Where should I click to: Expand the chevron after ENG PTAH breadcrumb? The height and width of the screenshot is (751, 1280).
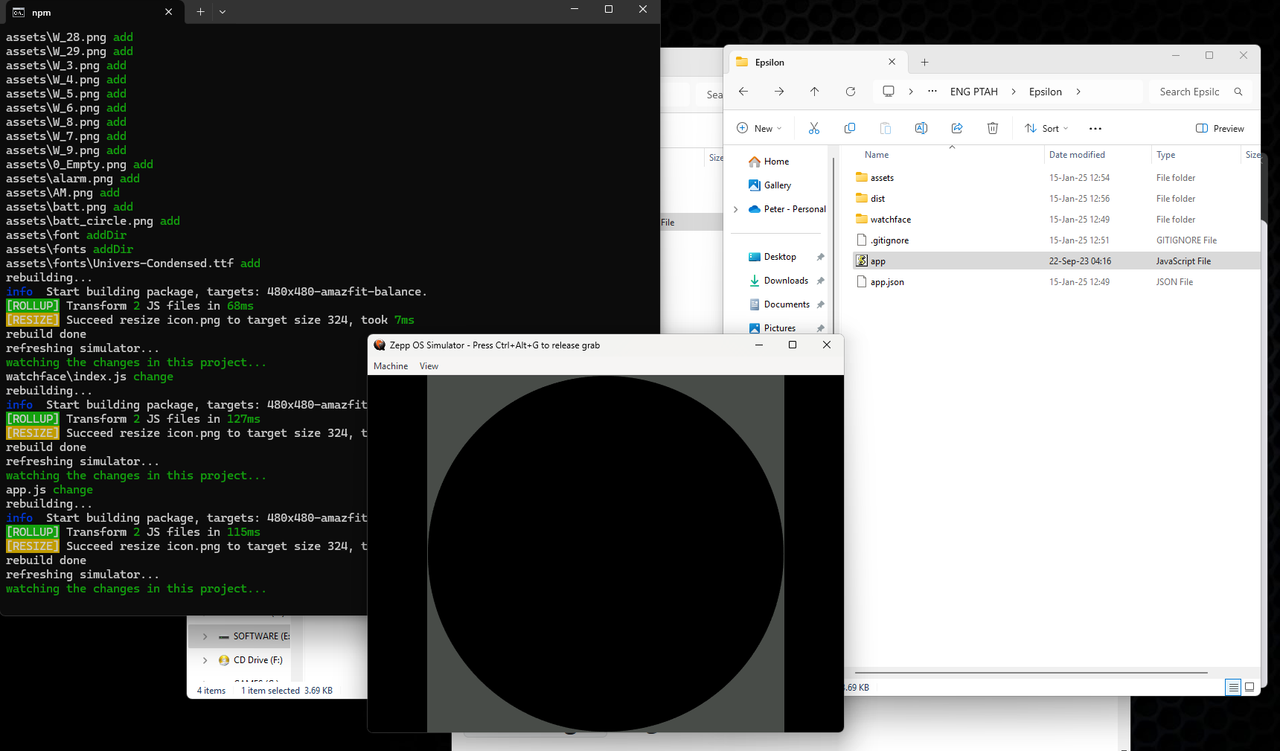tap(1013, 91)
